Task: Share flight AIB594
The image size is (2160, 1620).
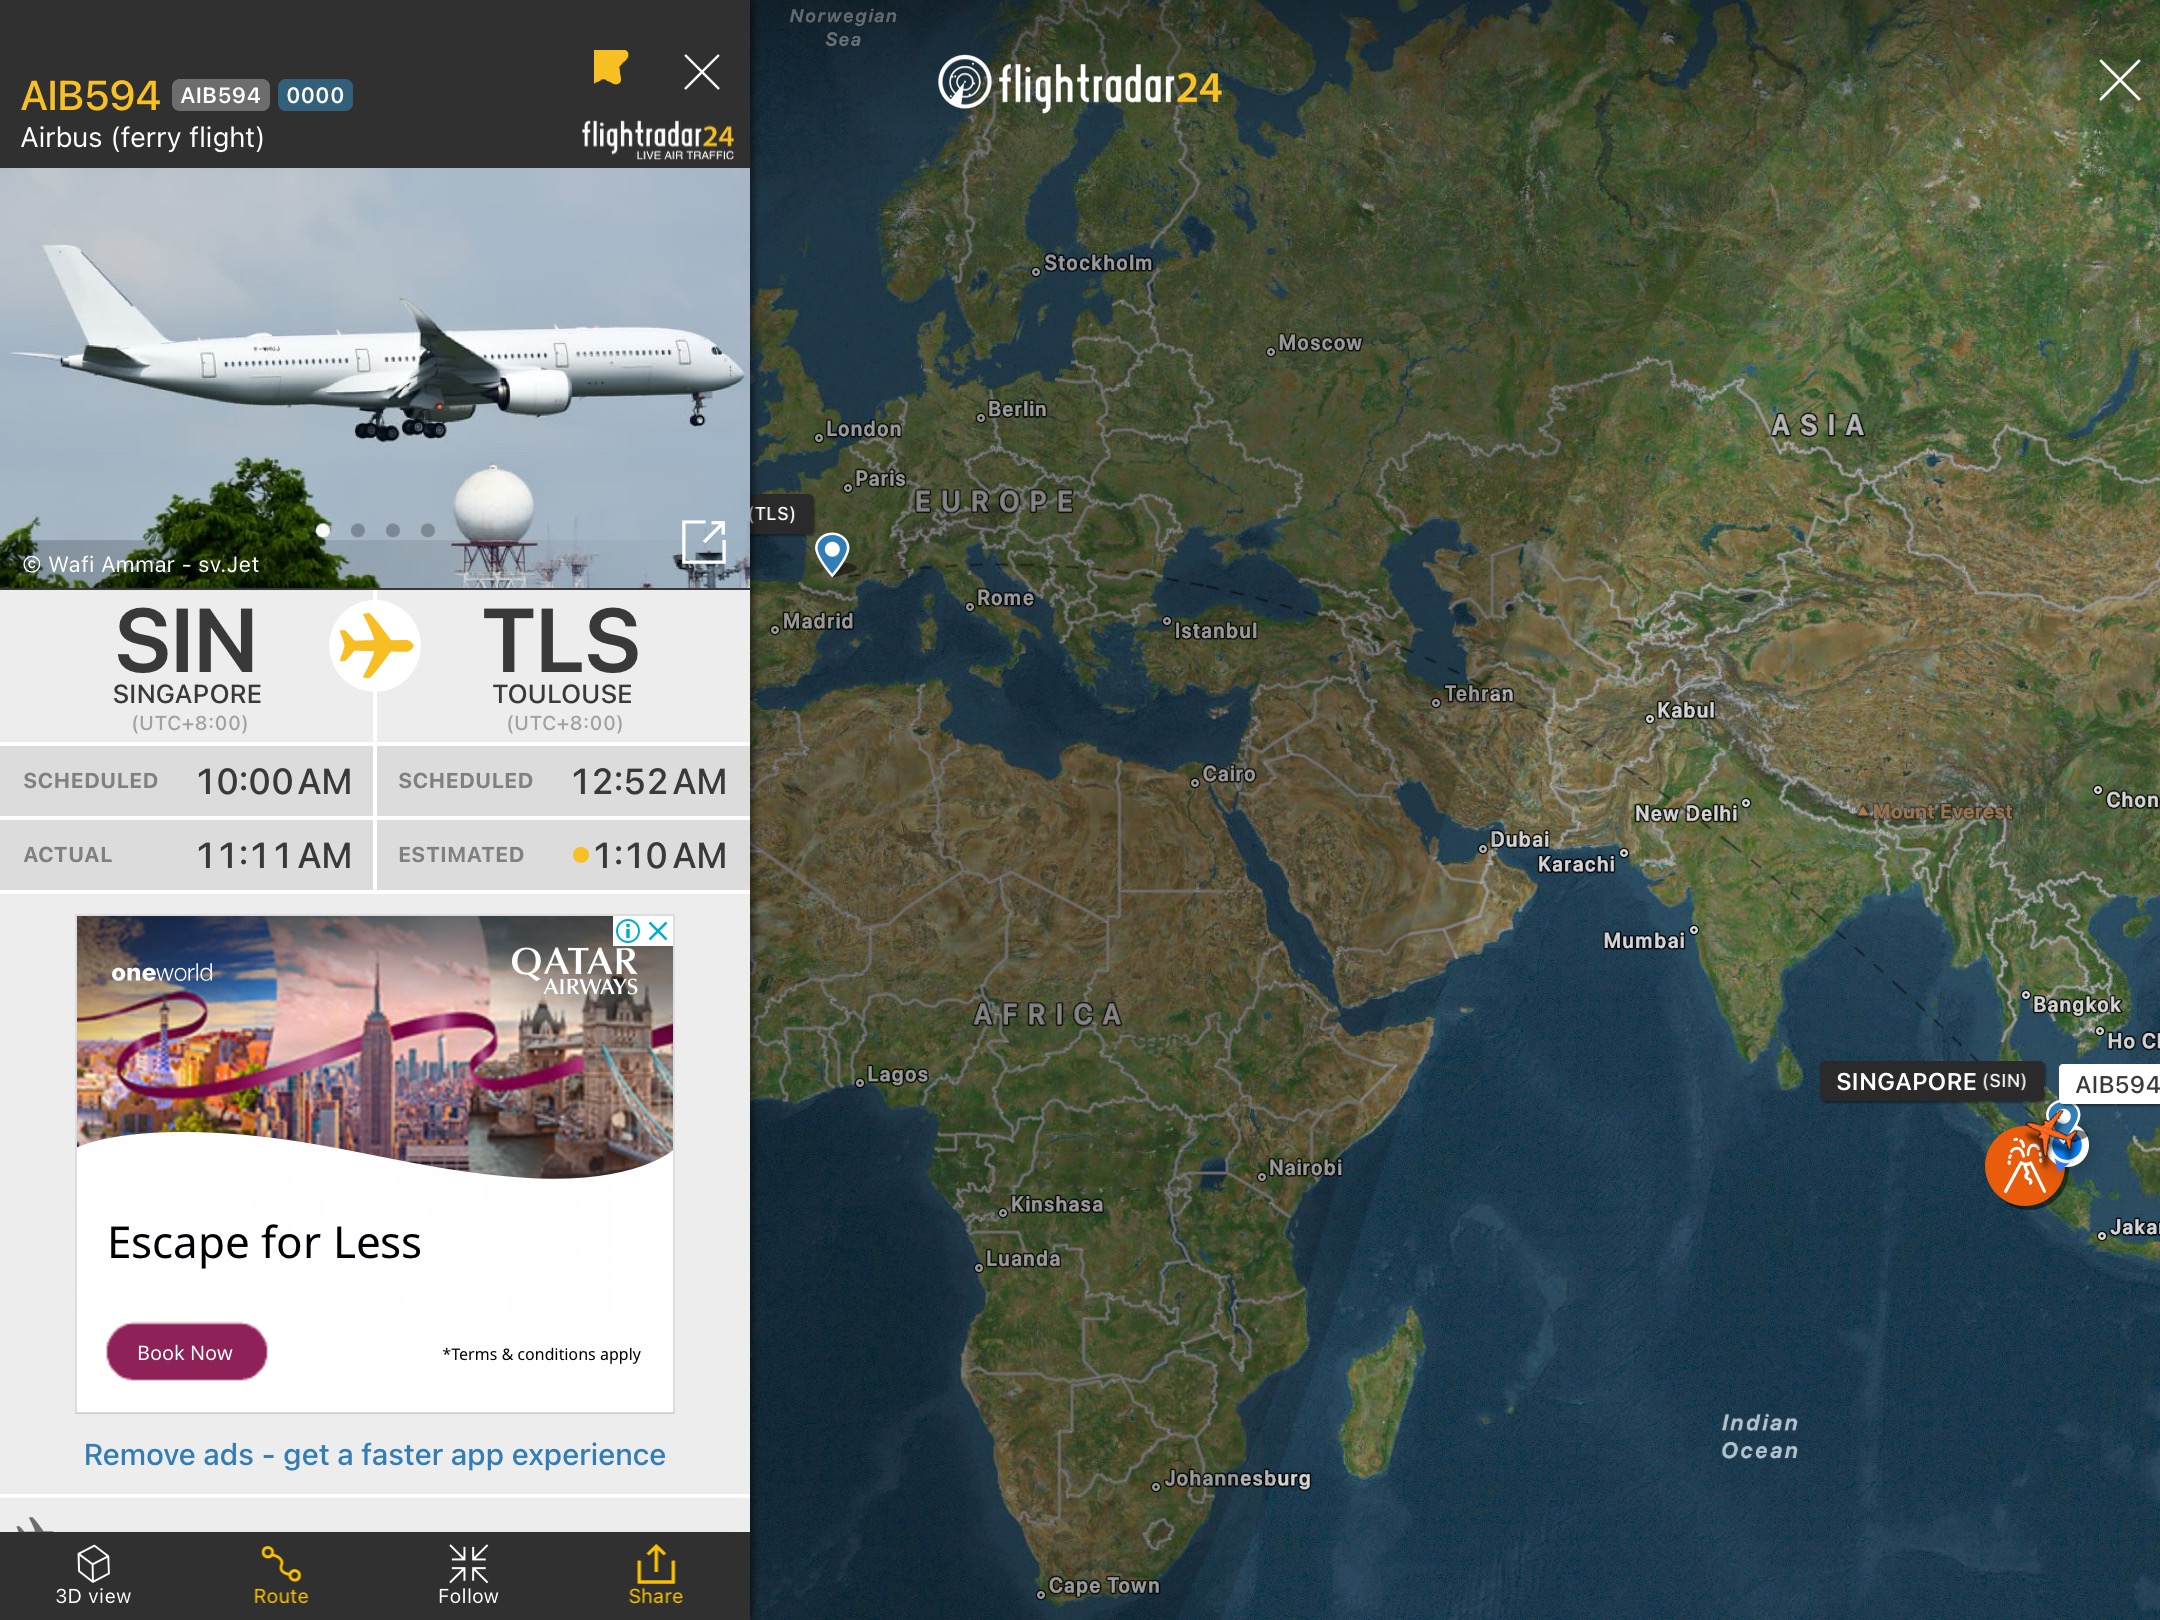Action: coord(655,1575)
